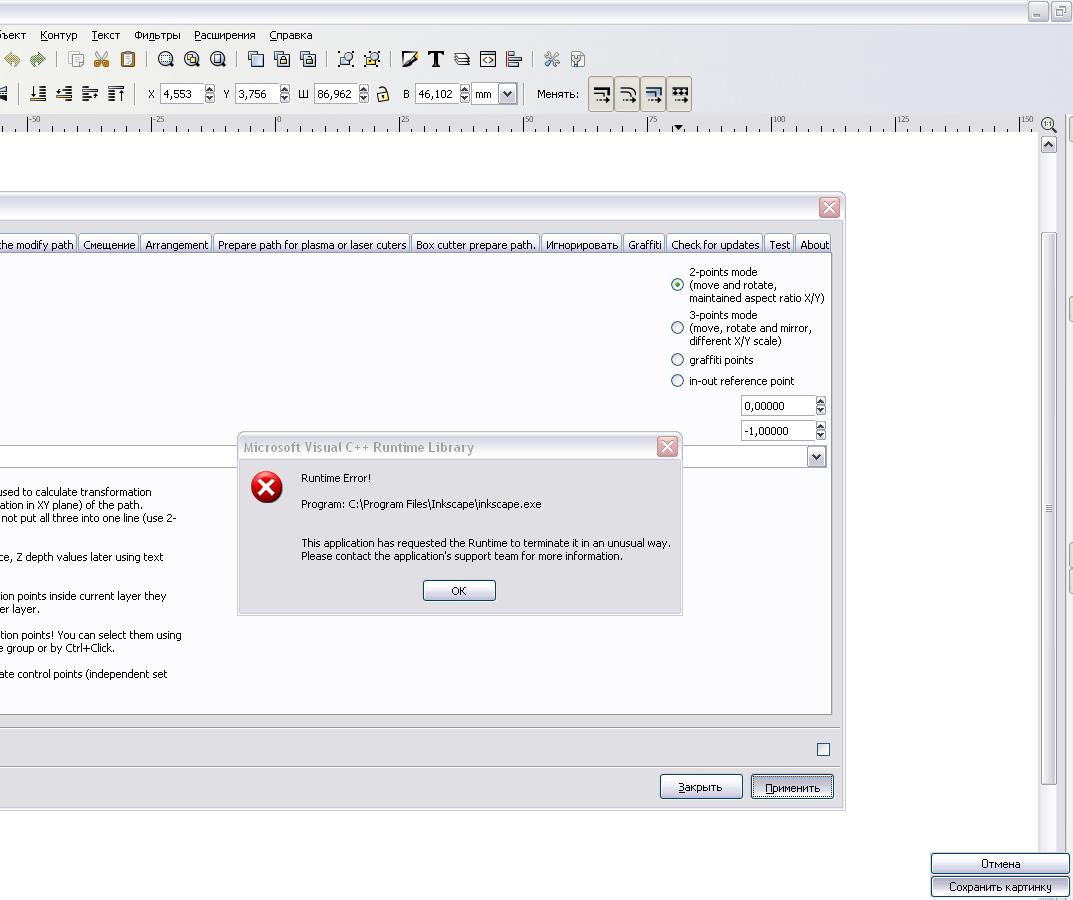This screenshot has width=1073, height=900.
Task: Zoom to fit drawing icon
Action: click(192, 60)
